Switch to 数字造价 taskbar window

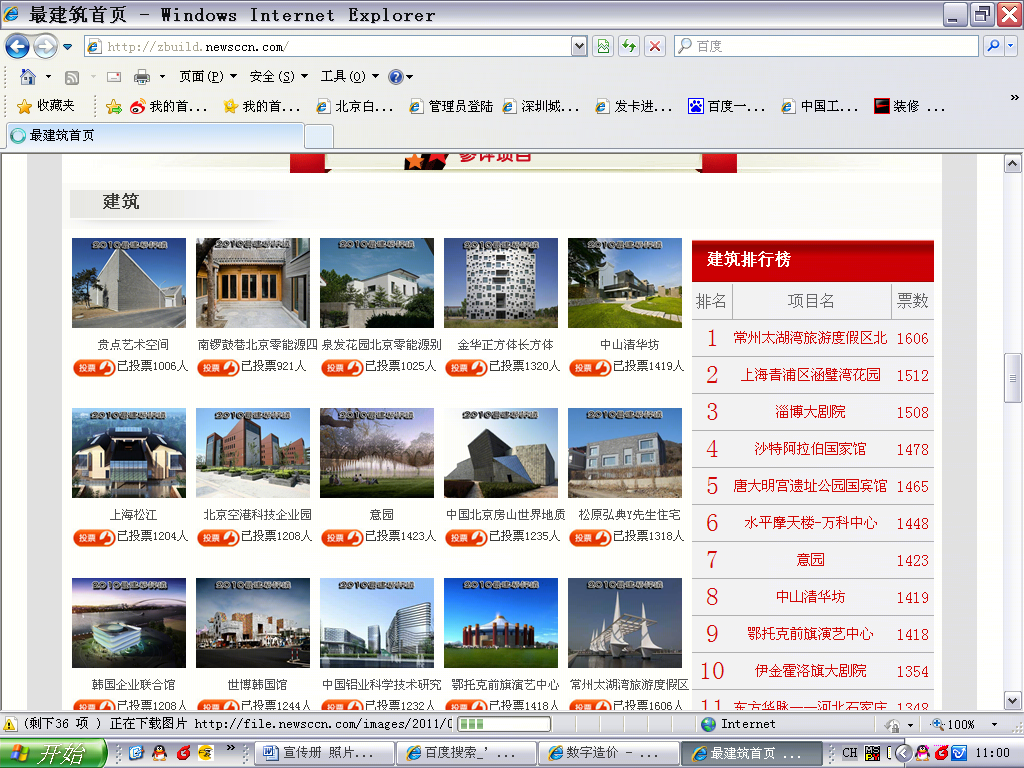tap(608, 754)
